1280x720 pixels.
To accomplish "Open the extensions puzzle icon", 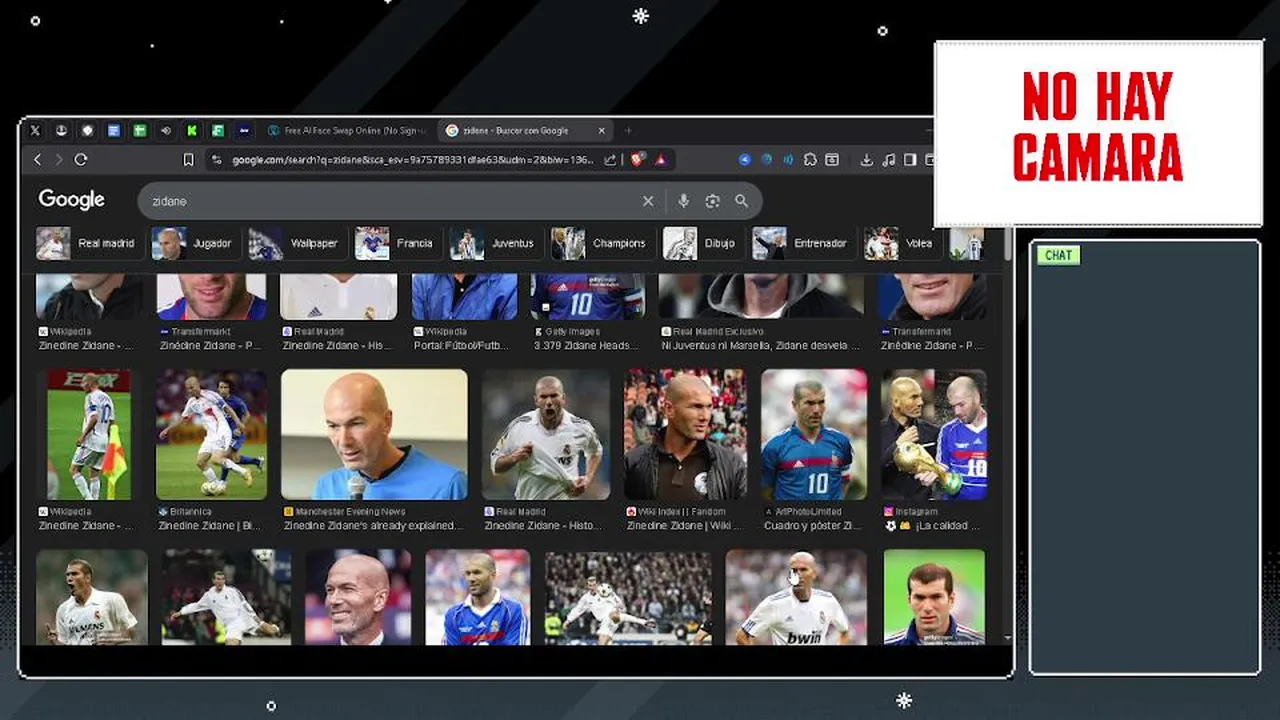I will [810, 160].
